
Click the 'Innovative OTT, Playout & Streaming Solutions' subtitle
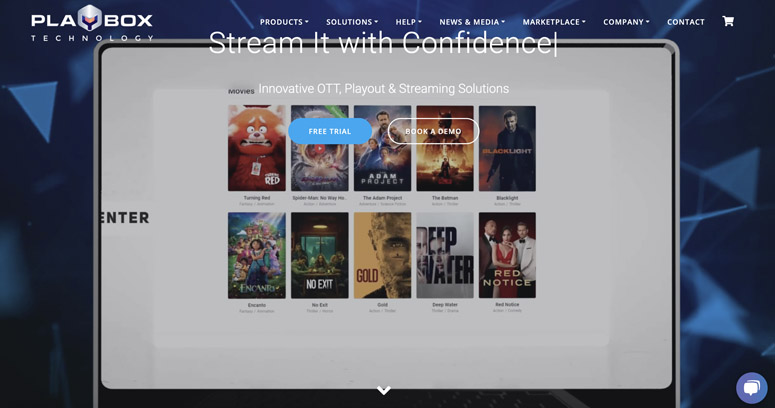[x=384, y=89]
